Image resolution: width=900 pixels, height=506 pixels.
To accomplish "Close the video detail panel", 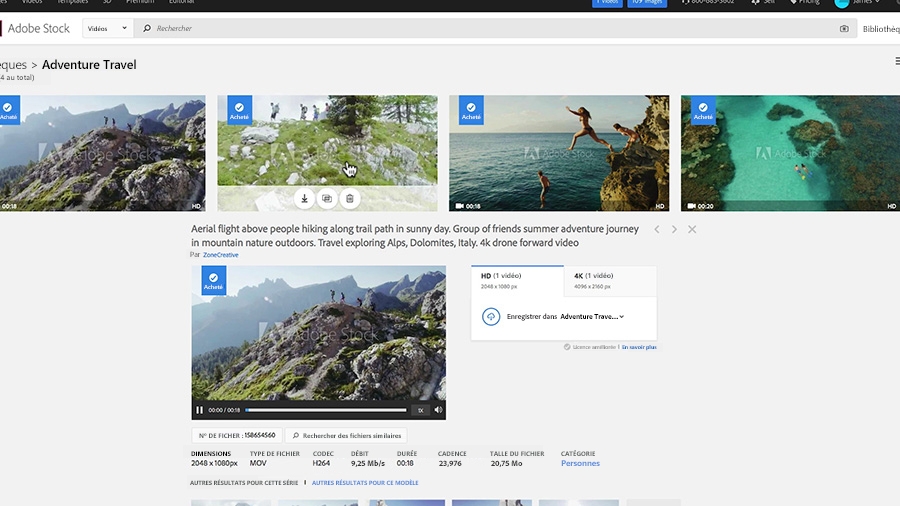I will [692, 230].
